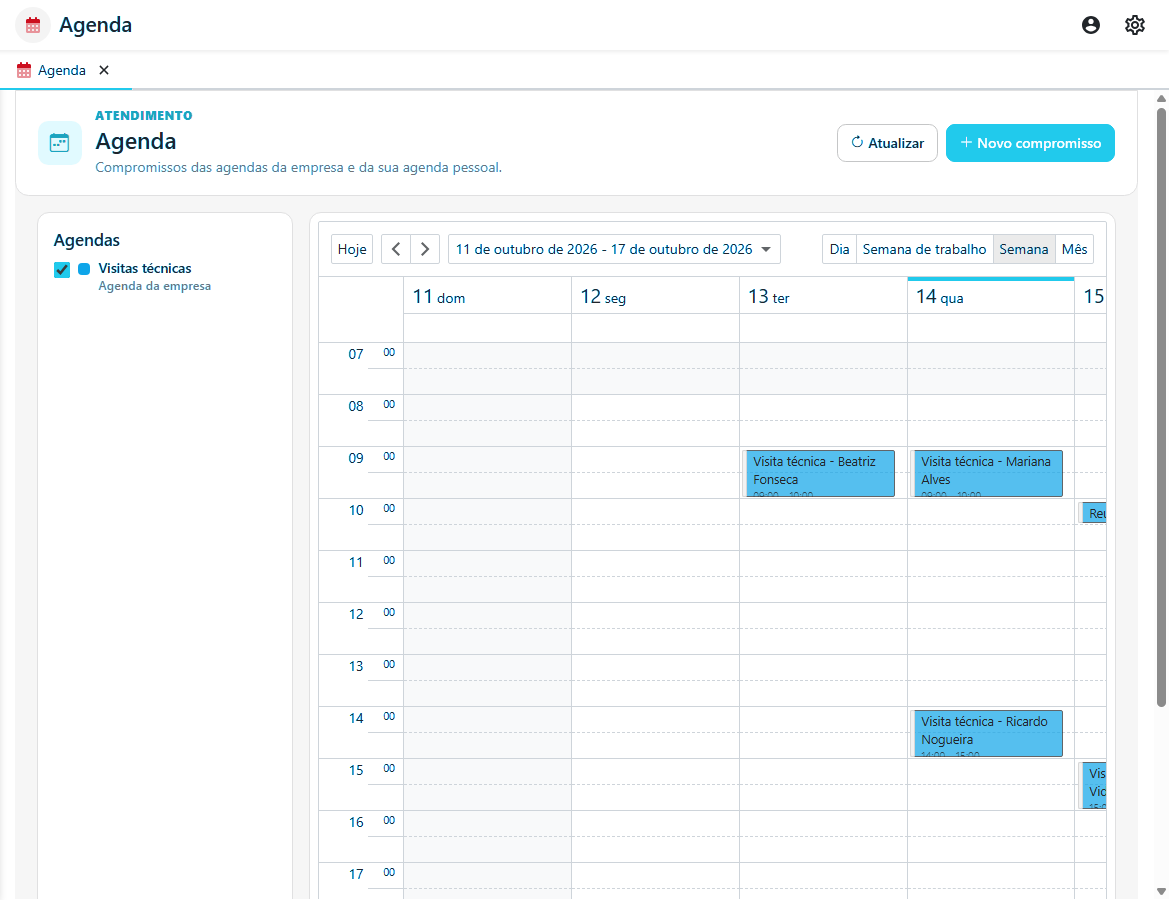
Task: Click the Visitas técnicas agenda label
Action: point(145,268)
